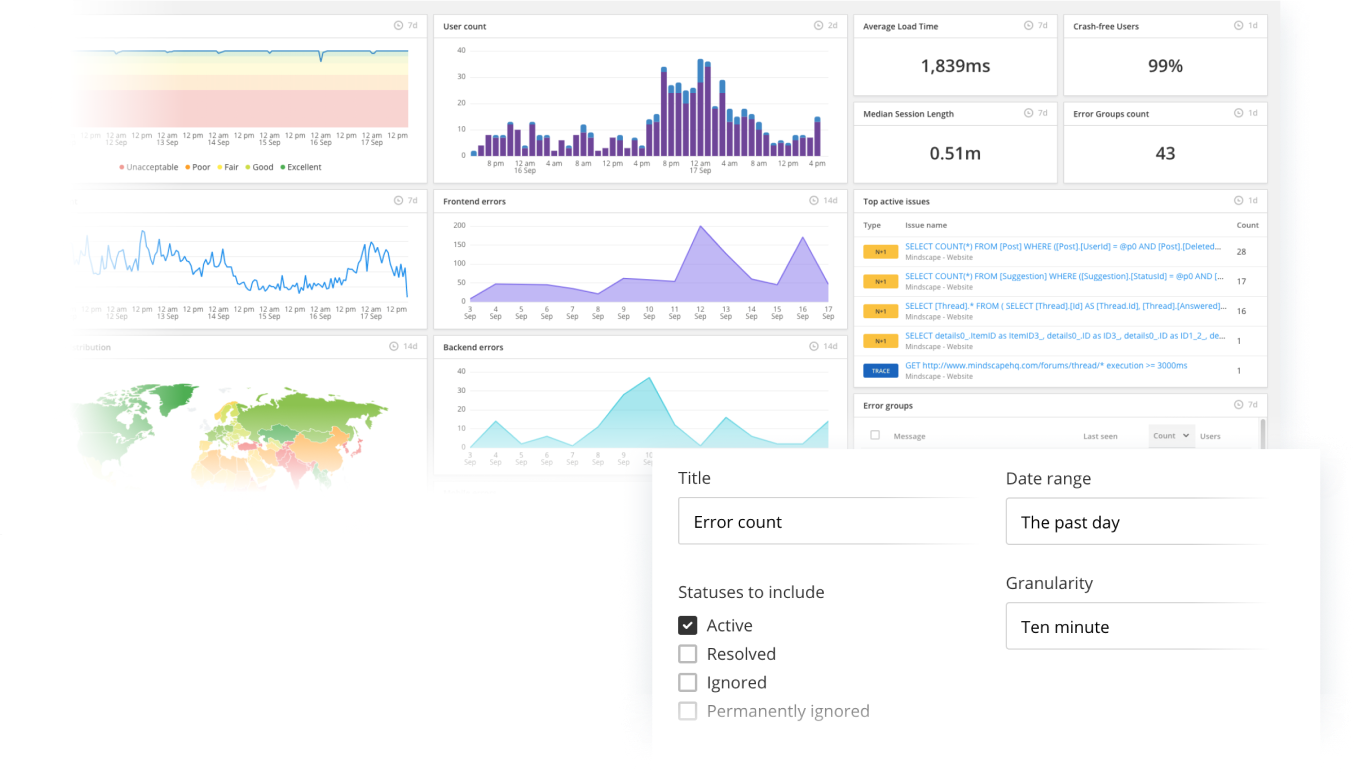The width and height of the screenshot is (1371, 774).
Task: Click the clock icon on Crash-free Users tile
Action: (1239, 26)
